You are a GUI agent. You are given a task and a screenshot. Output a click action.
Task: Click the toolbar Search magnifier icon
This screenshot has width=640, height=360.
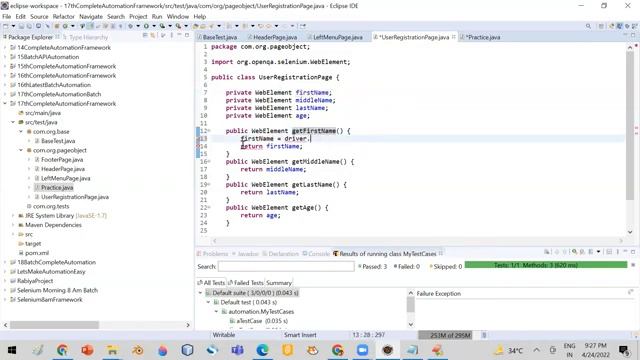(588, 26)
